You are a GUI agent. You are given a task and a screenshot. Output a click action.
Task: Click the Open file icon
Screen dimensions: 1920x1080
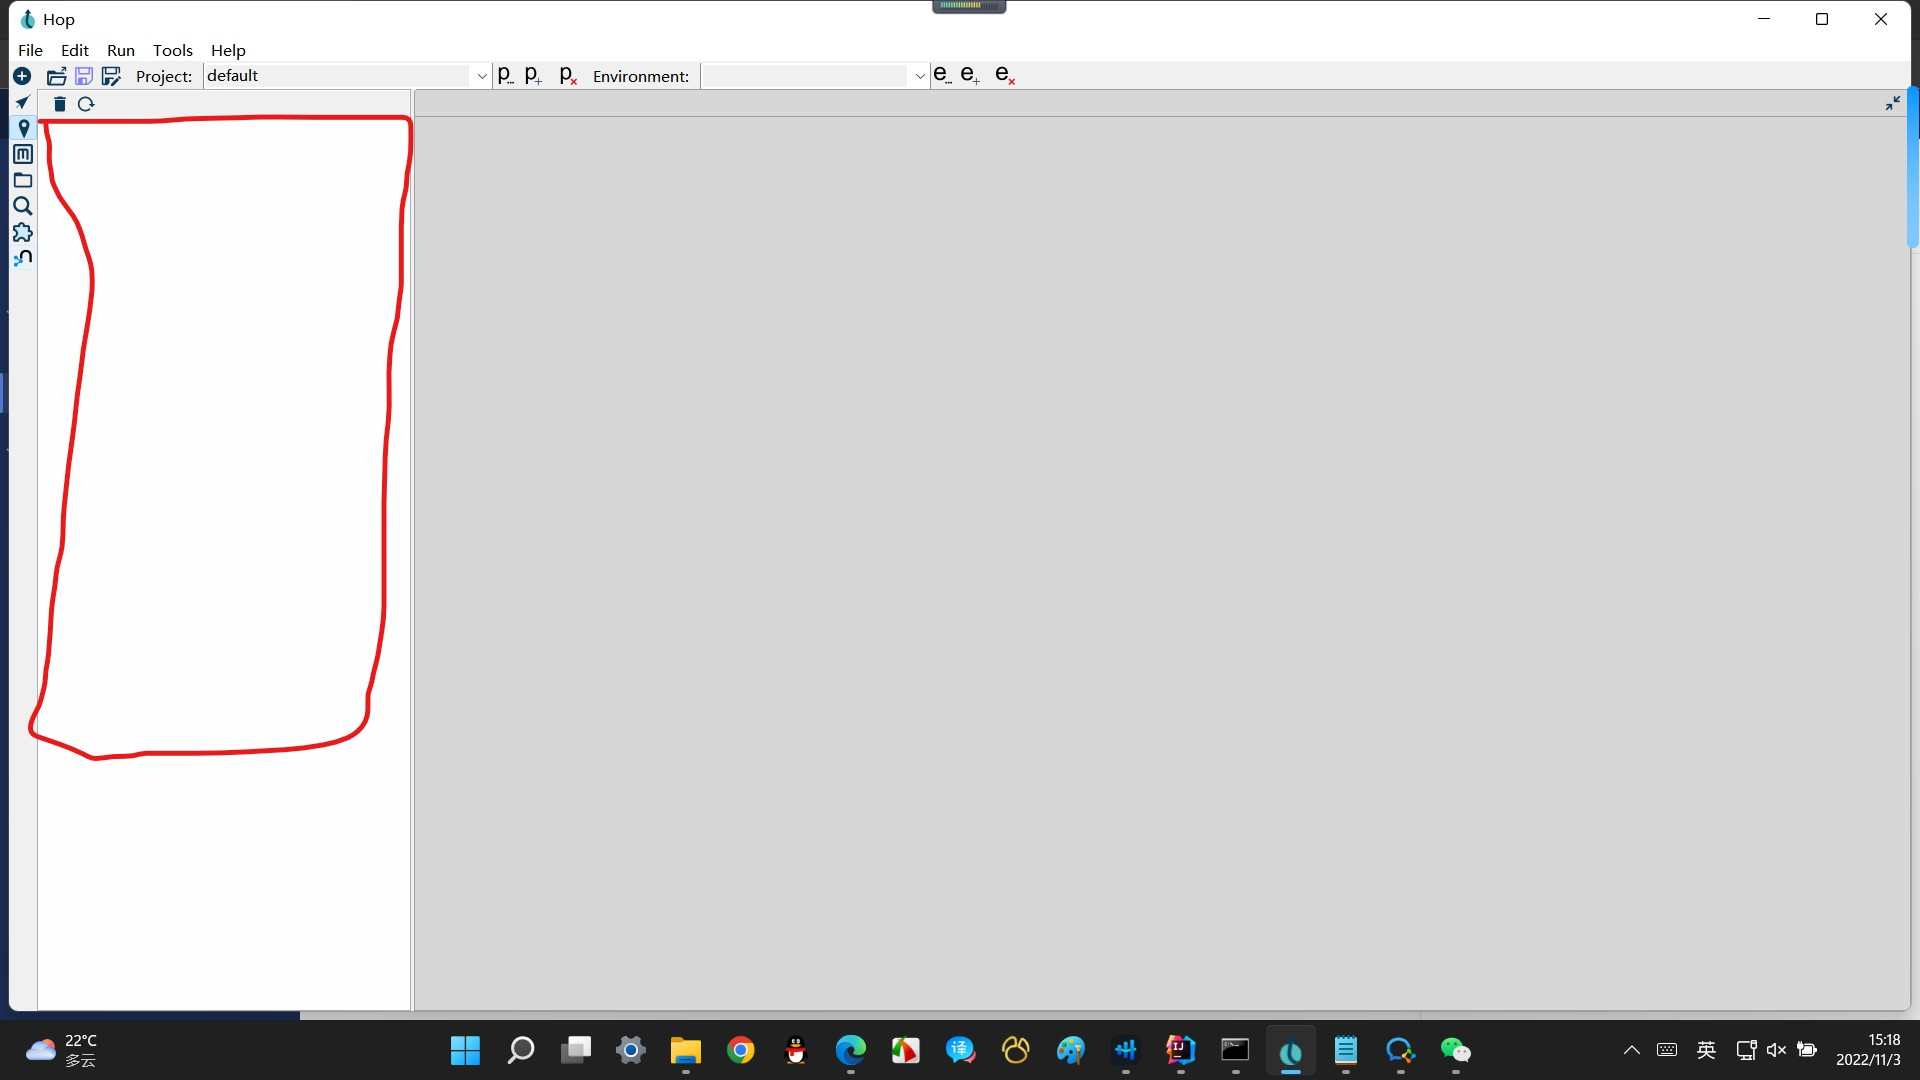coord(57,76)
